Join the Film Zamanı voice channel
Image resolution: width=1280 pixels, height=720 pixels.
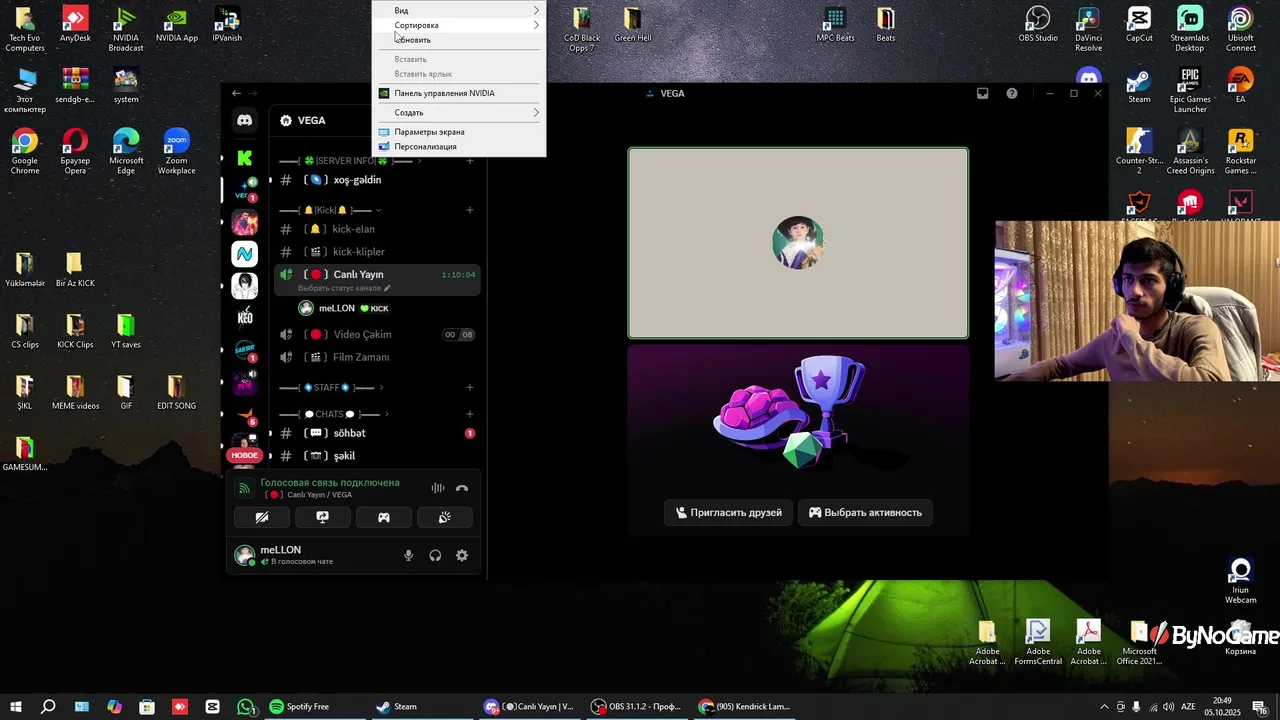[x=377, y=357]
